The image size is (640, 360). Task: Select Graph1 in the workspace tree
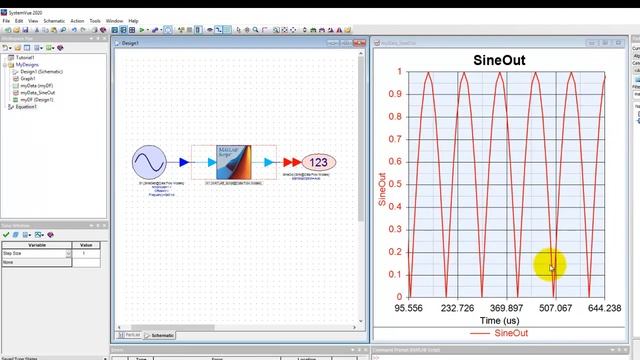(28, 78)
